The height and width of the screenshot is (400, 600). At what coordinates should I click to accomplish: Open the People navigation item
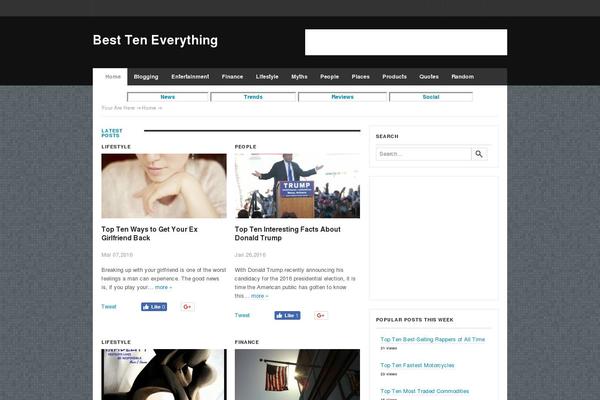329,77
